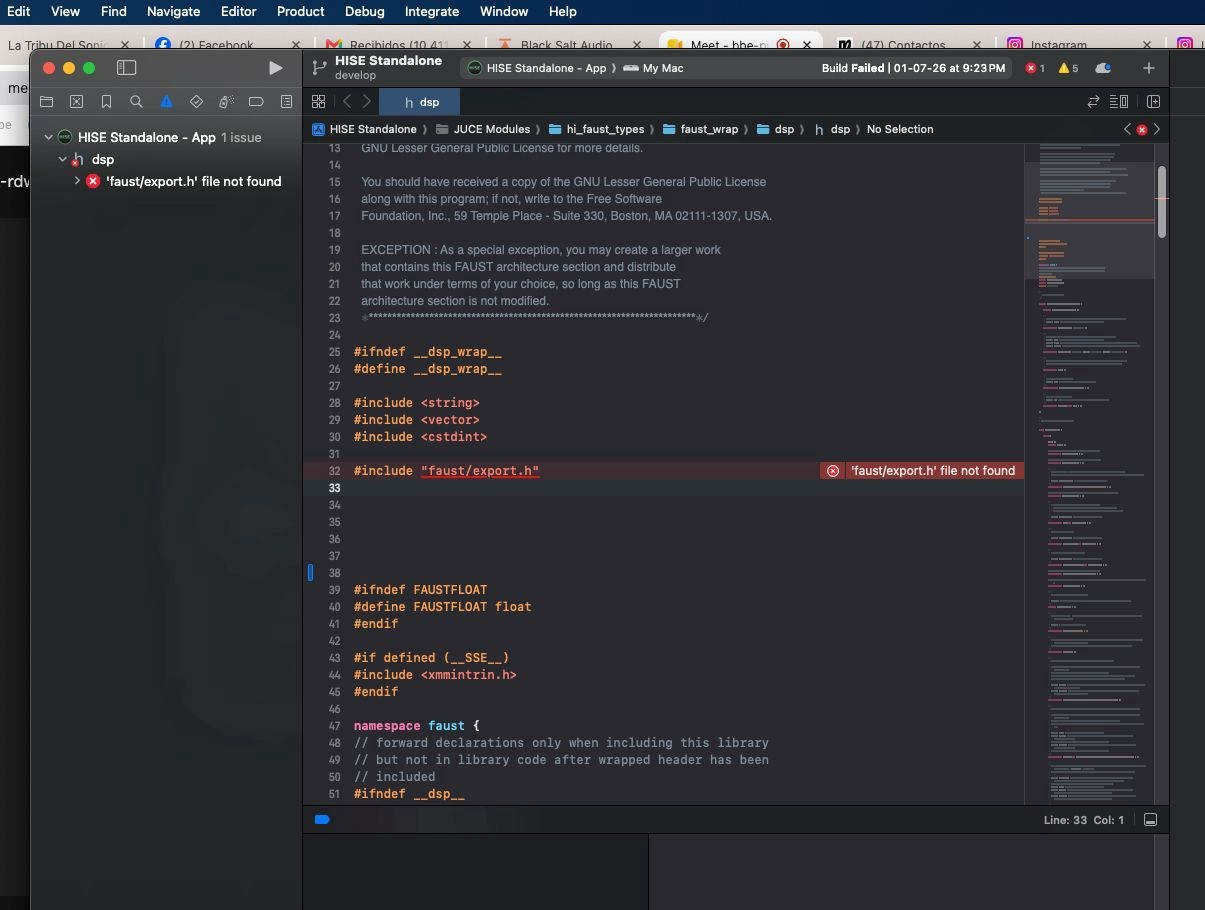Open the Breakpoint navigator
The height and width of the screenshot is (910, 1205).
click(256, 102)
